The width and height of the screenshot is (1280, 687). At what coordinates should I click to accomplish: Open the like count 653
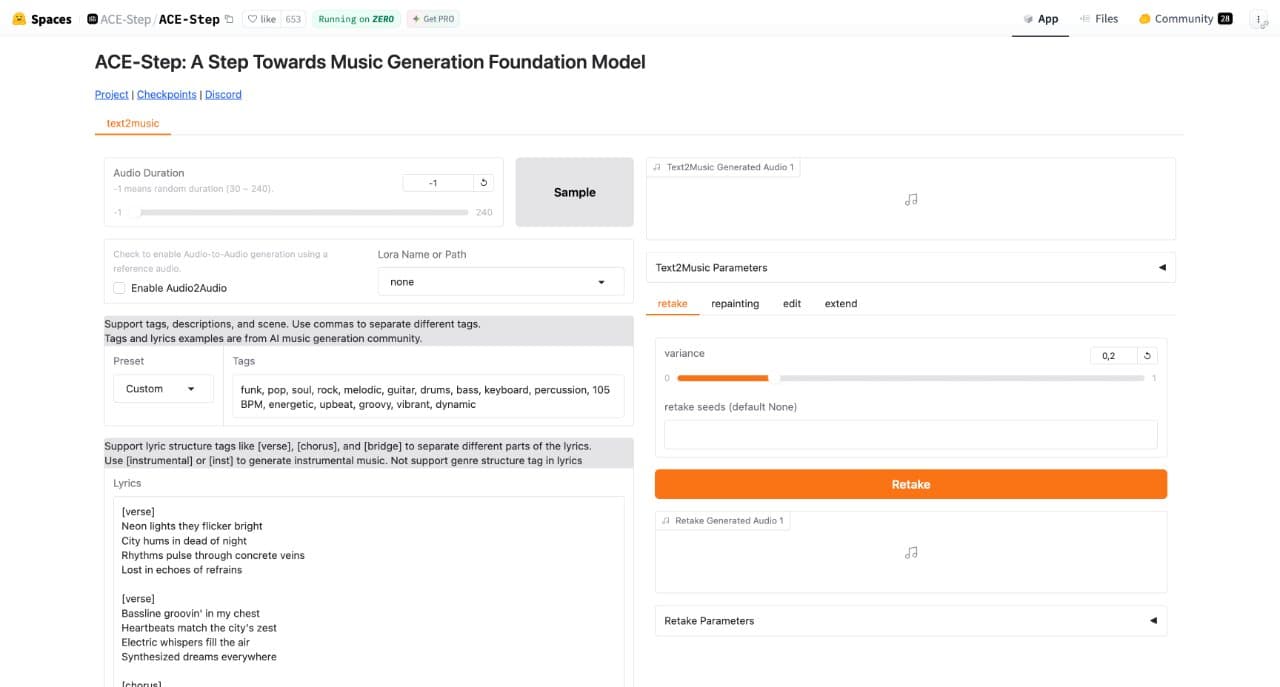[293, 19]
